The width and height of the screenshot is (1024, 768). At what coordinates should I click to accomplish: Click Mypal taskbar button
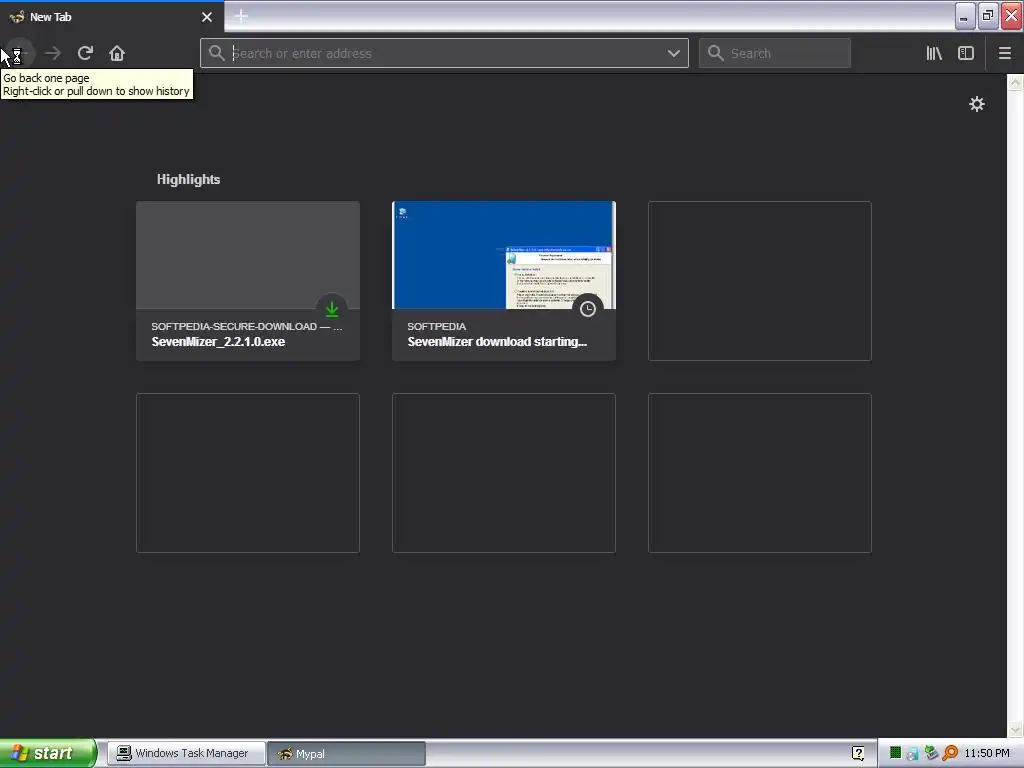(x=346, y=754)
